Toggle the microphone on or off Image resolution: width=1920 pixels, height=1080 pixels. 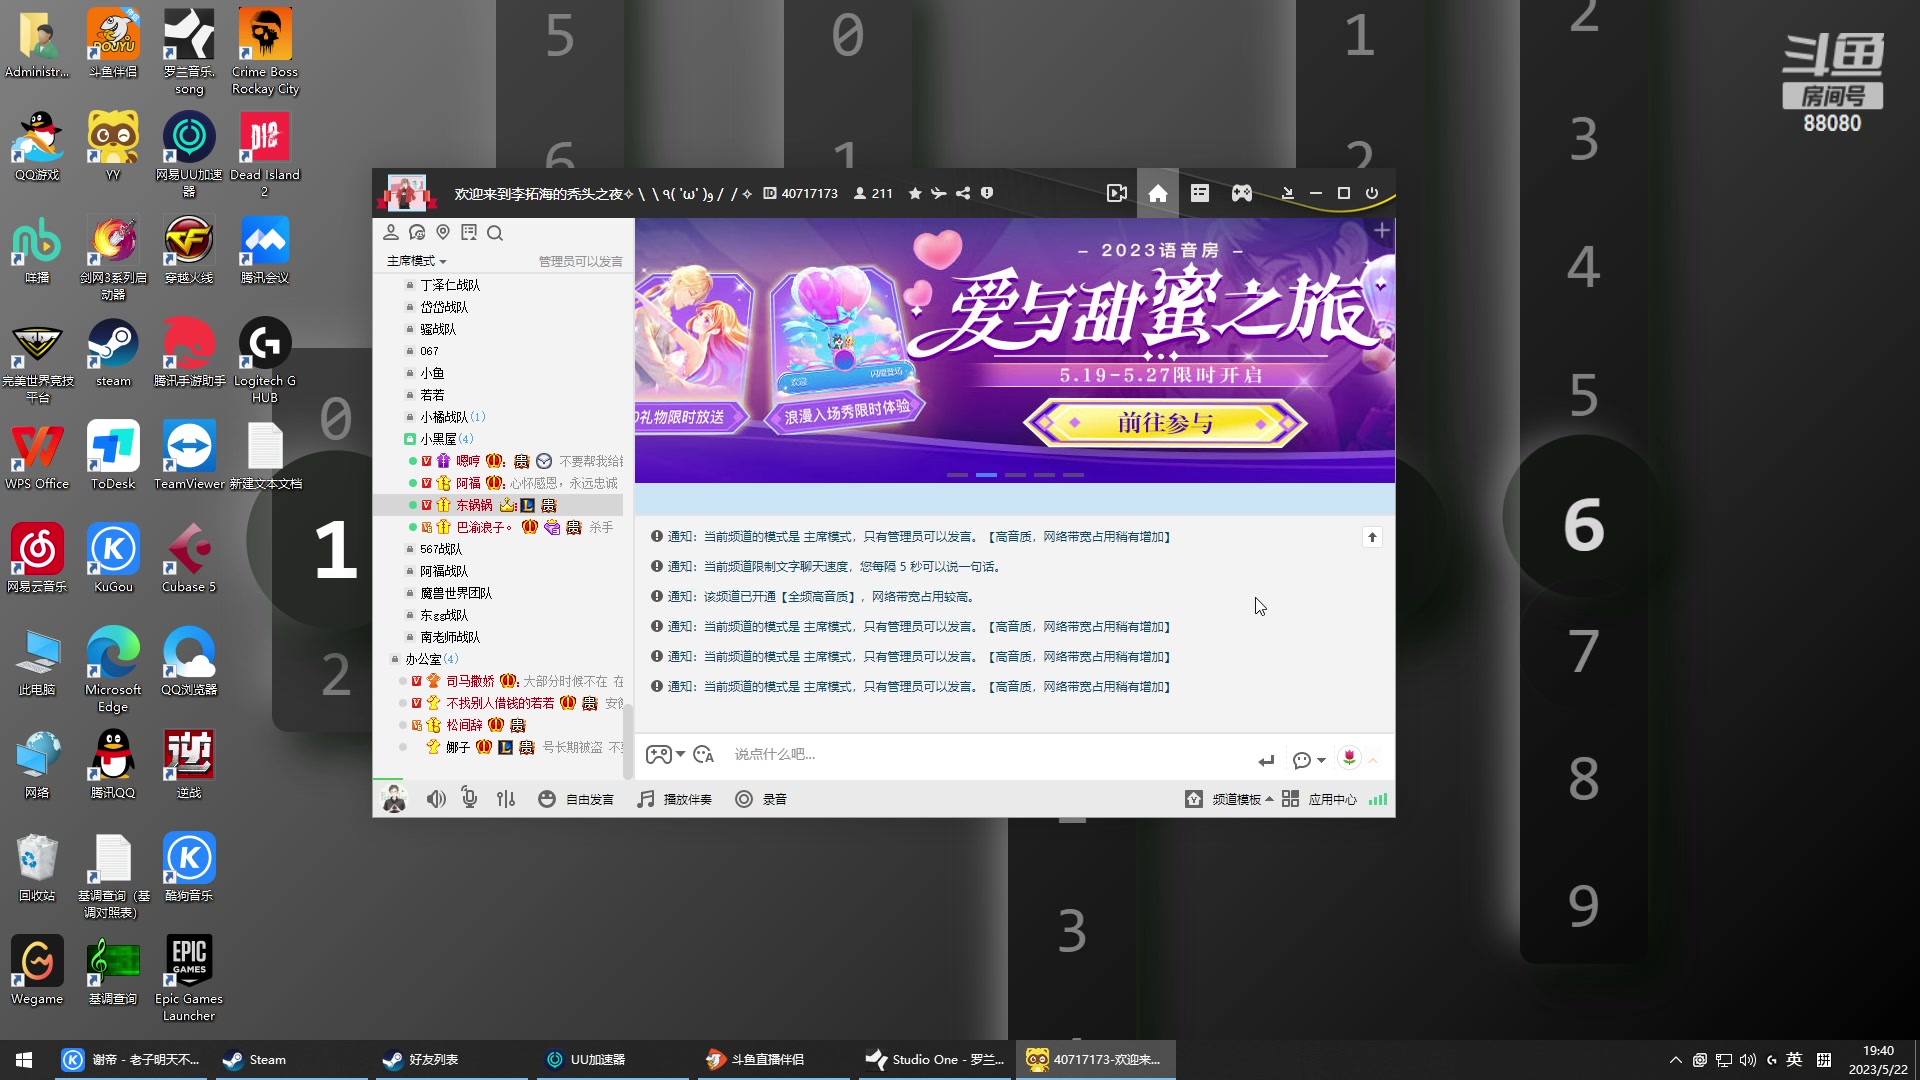(x=469, y=799)
